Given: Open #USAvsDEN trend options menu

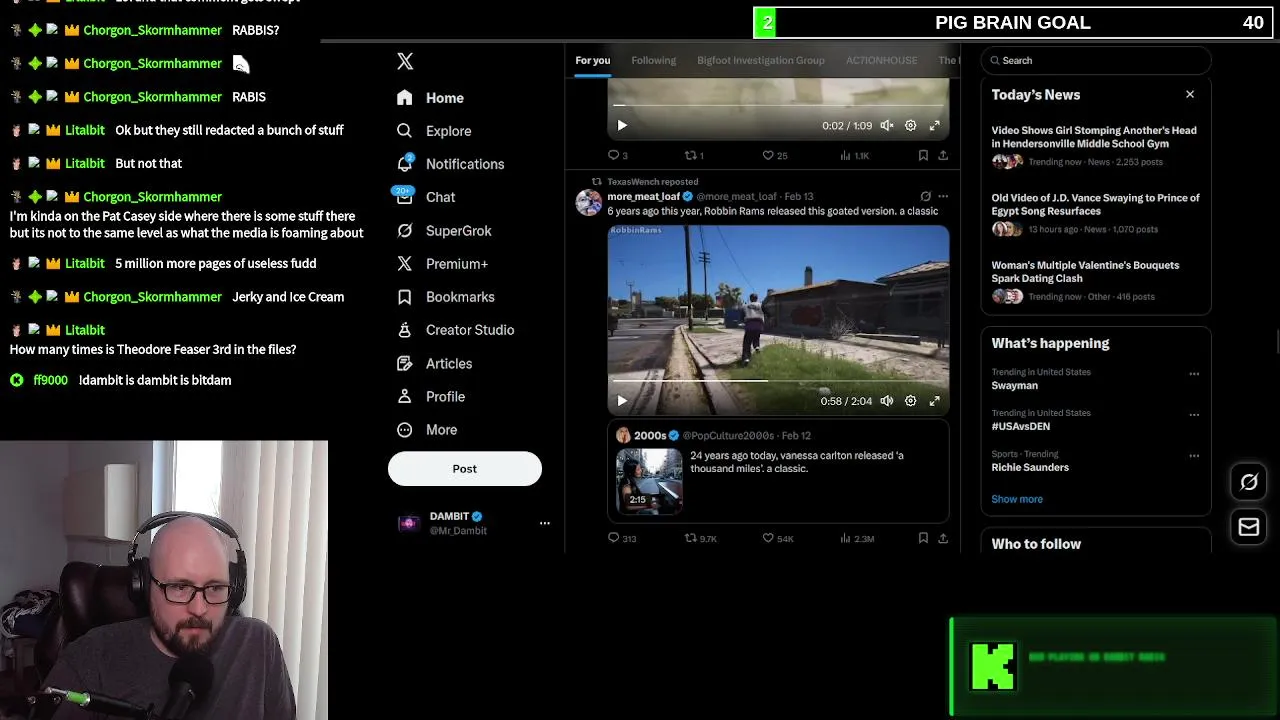Looking at the screenshot, I should [x=1194, y=415].
